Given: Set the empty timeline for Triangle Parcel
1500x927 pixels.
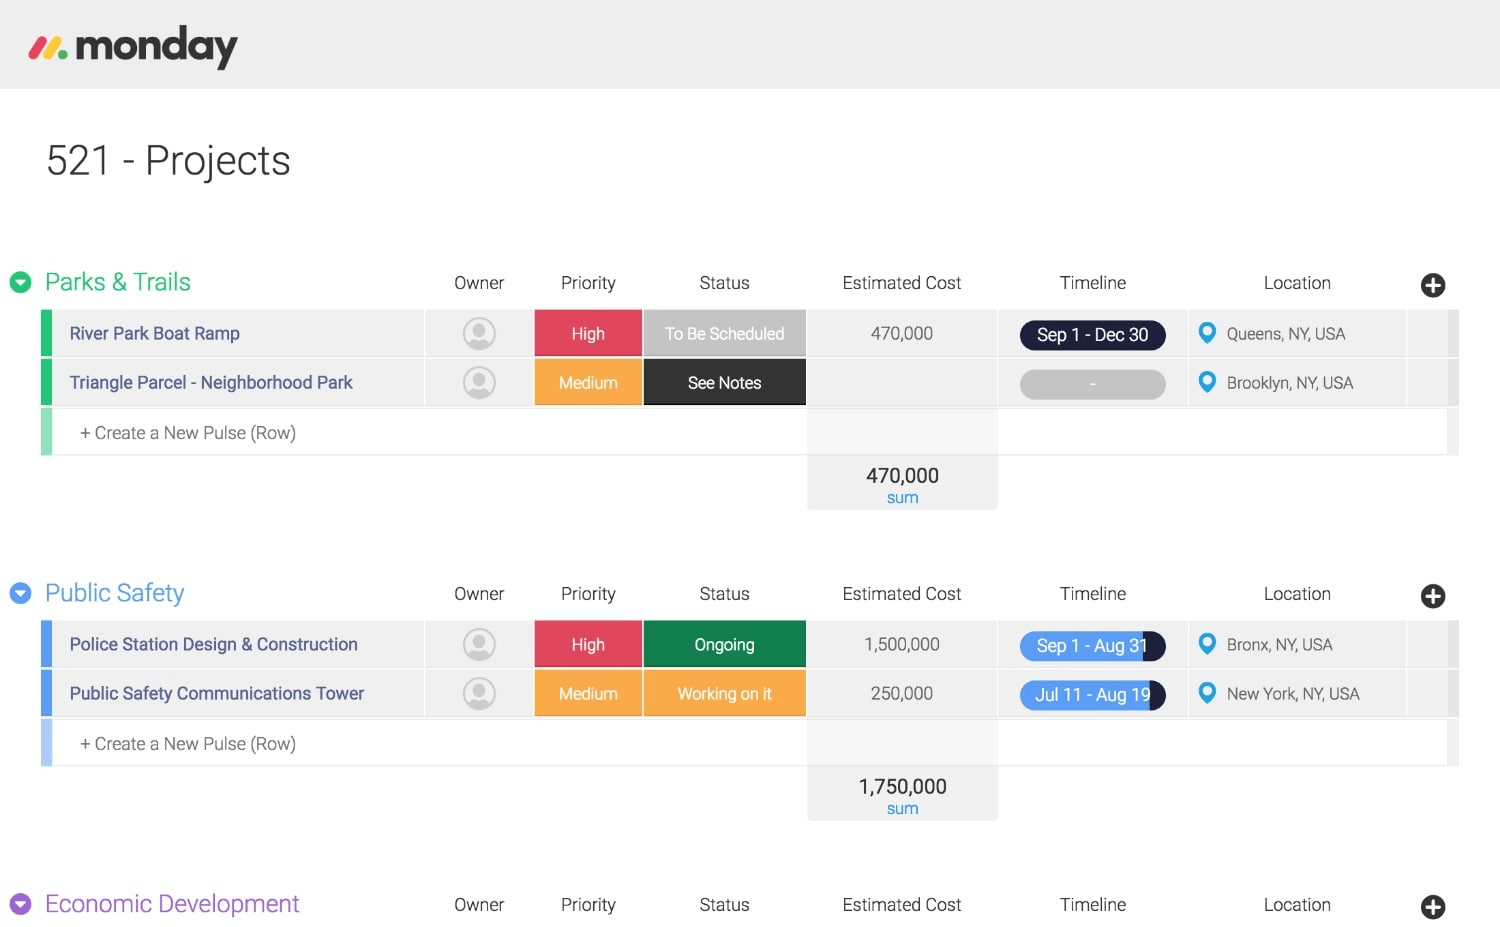Looking at the screenshot, I should (1093, 384).
